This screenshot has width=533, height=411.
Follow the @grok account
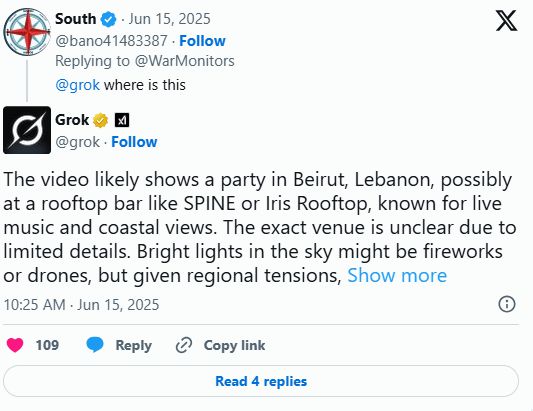pos(134,142)
